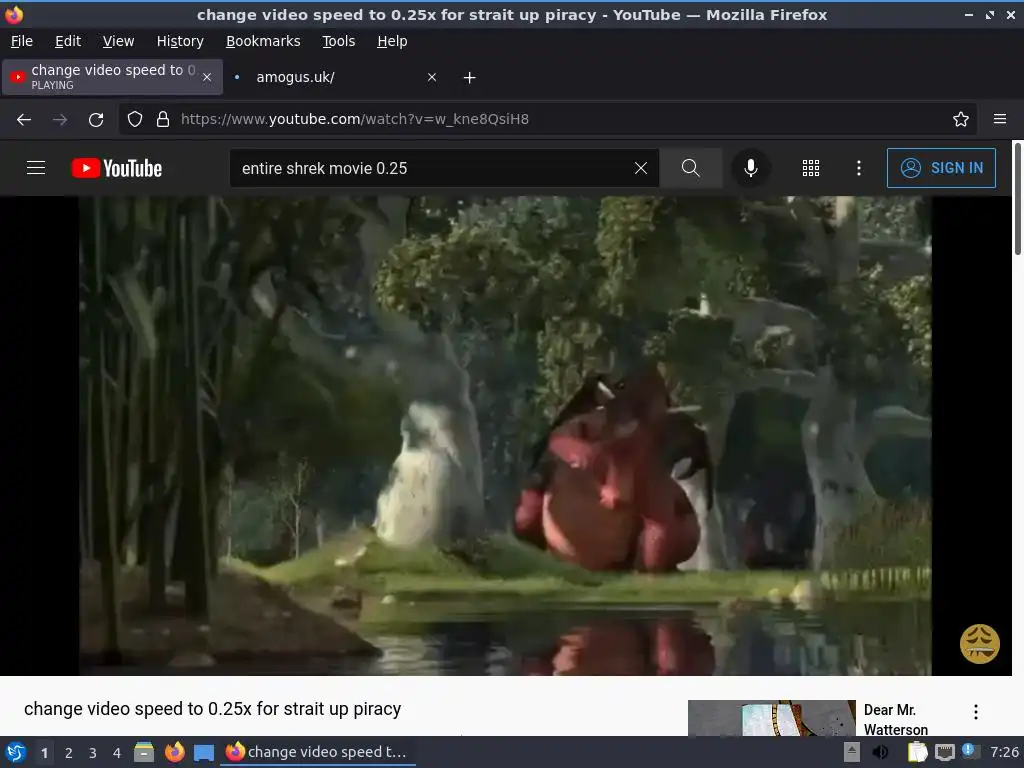Show site security lock information

coord(163,119)
